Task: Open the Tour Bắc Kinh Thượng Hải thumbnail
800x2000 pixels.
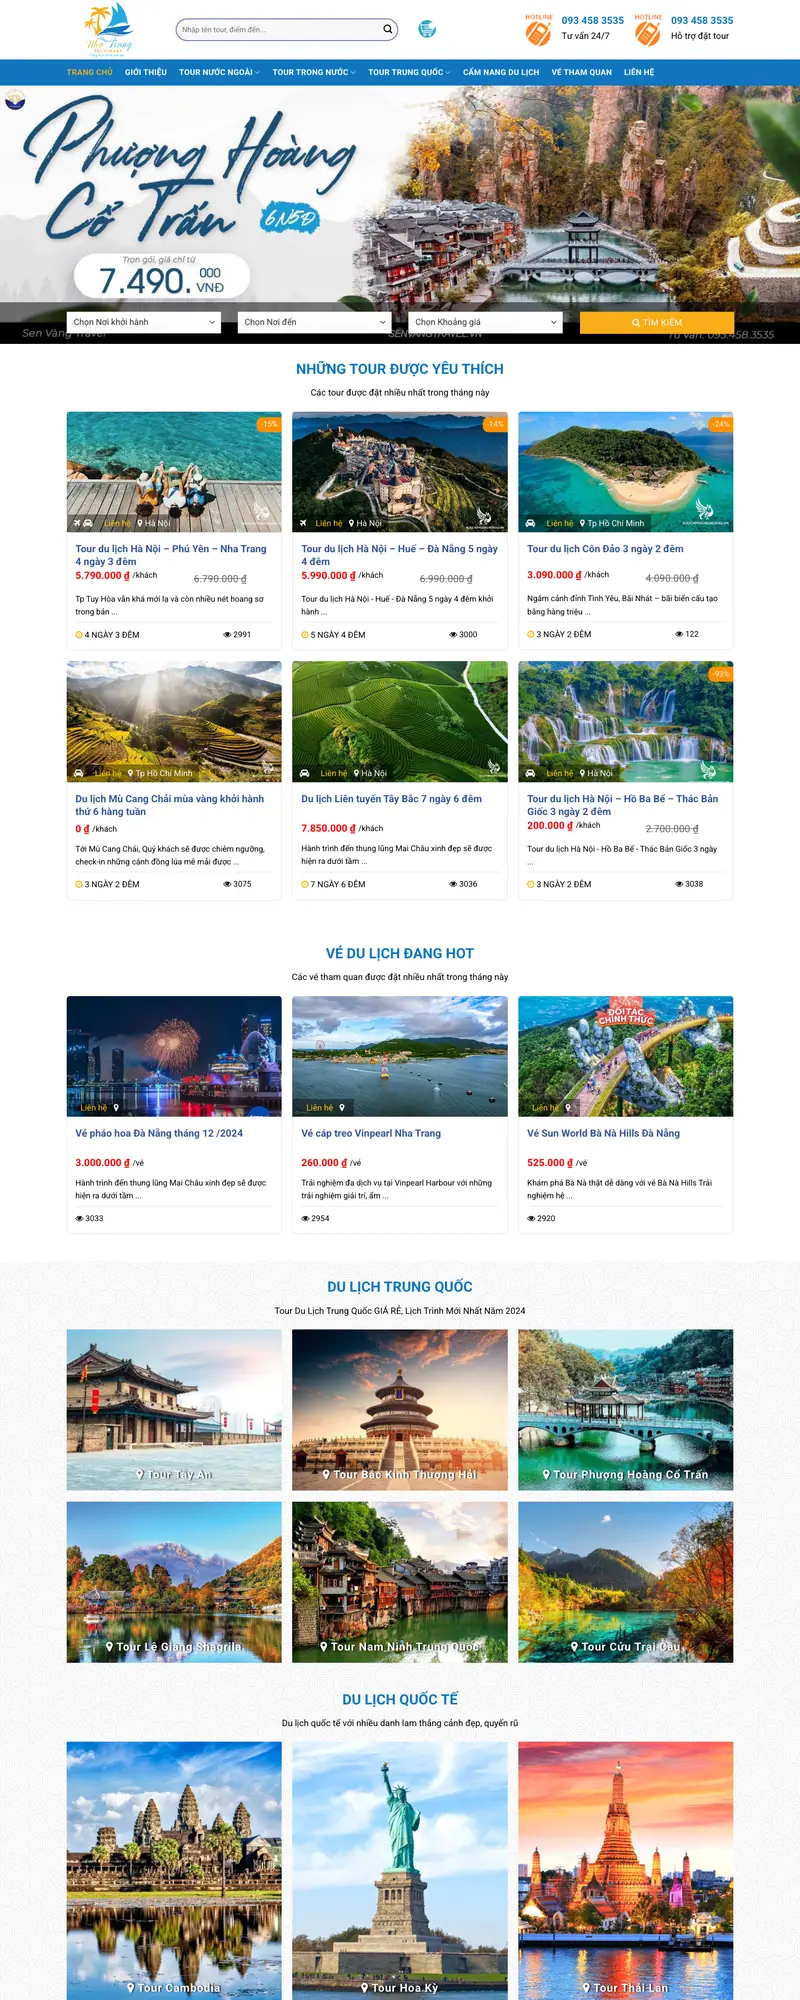Action: [x=400, y=1410]
